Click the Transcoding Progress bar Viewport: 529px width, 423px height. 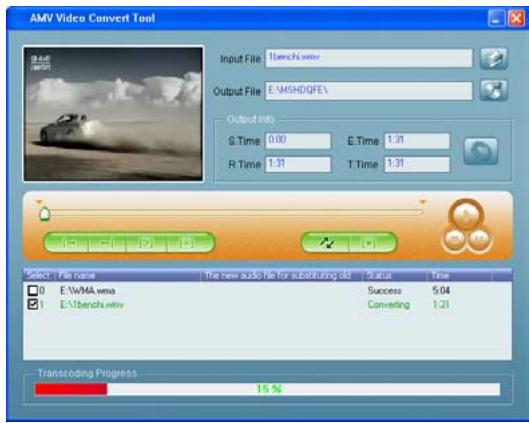pyautogui.click(x=267, y=389)
